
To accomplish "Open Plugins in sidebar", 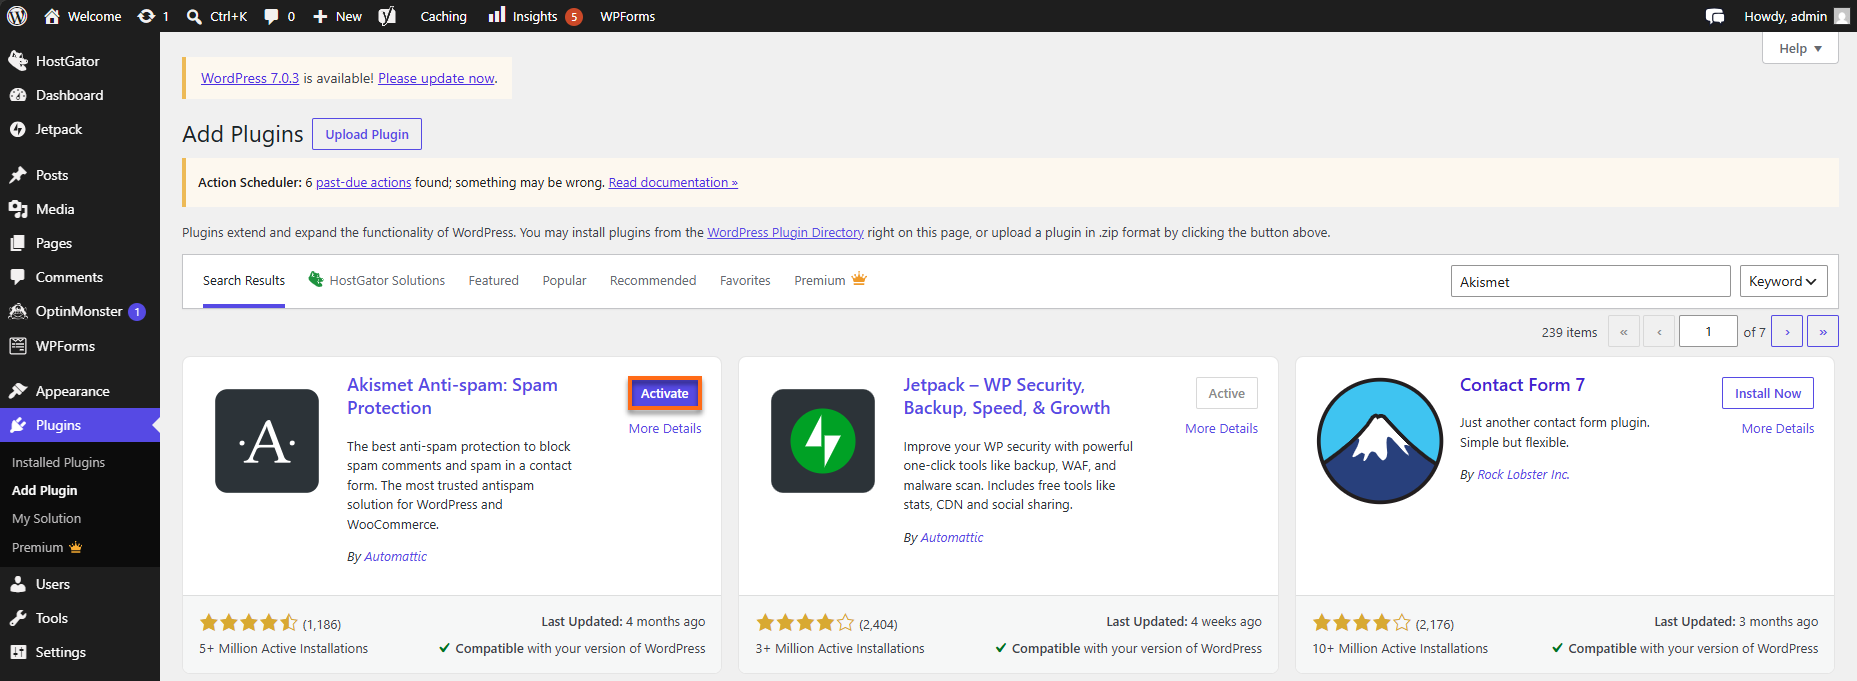I will coord(80,425).
